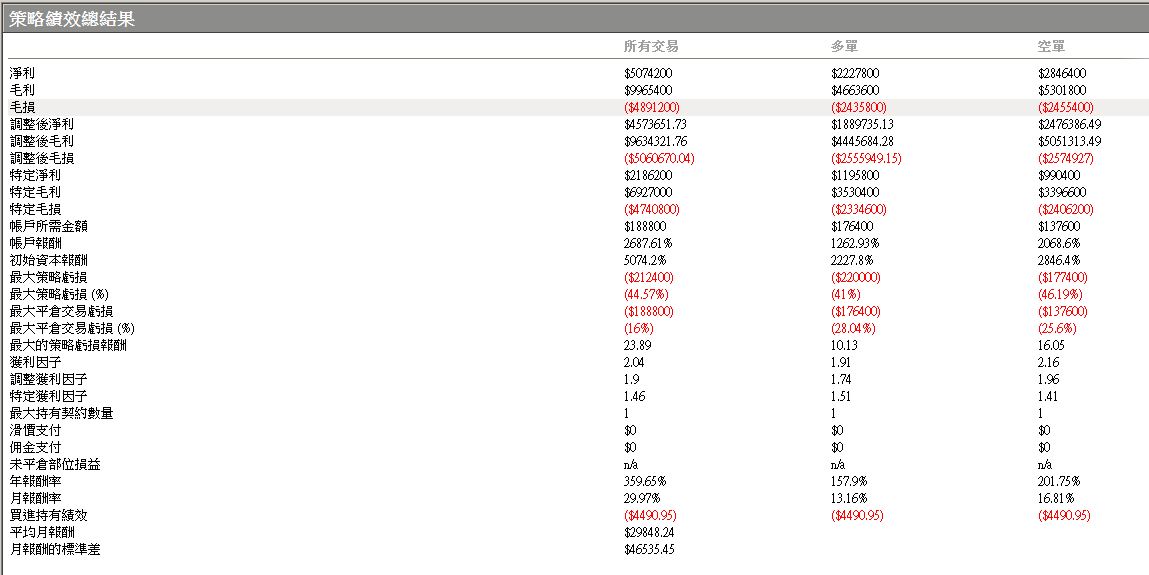Viewport: 1149px width, 575px height.
Task: Click long adjusted gross profit $4445684.28
Action: [862, 141]
